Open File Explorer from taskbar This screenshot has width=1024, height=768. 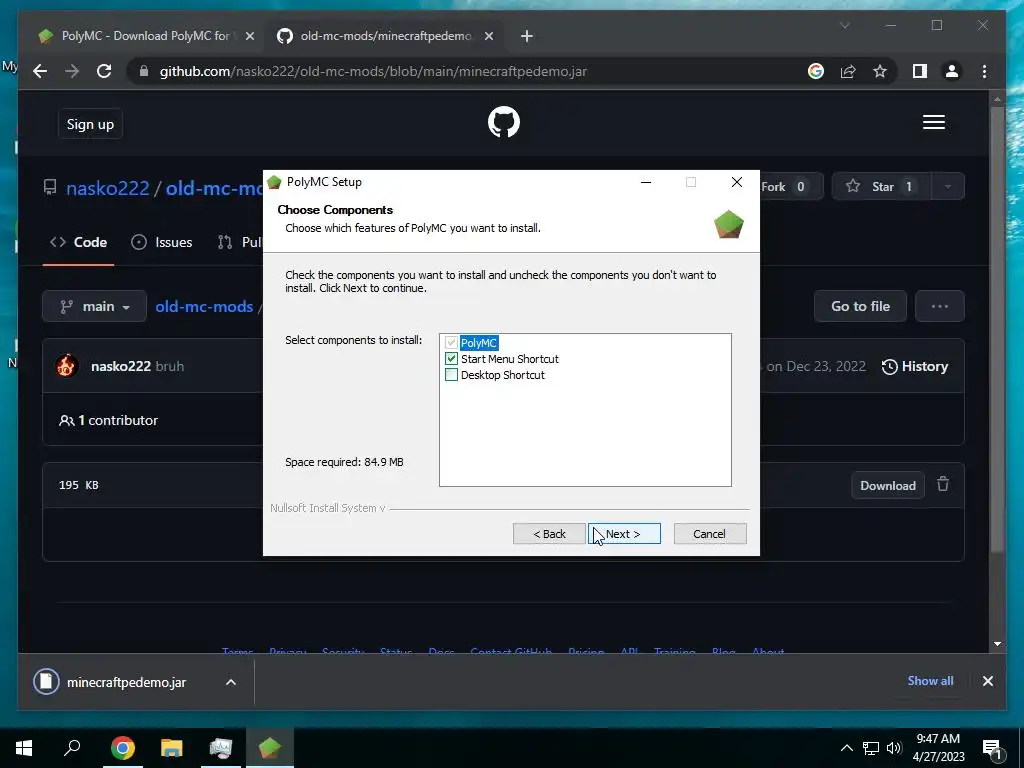172,748
